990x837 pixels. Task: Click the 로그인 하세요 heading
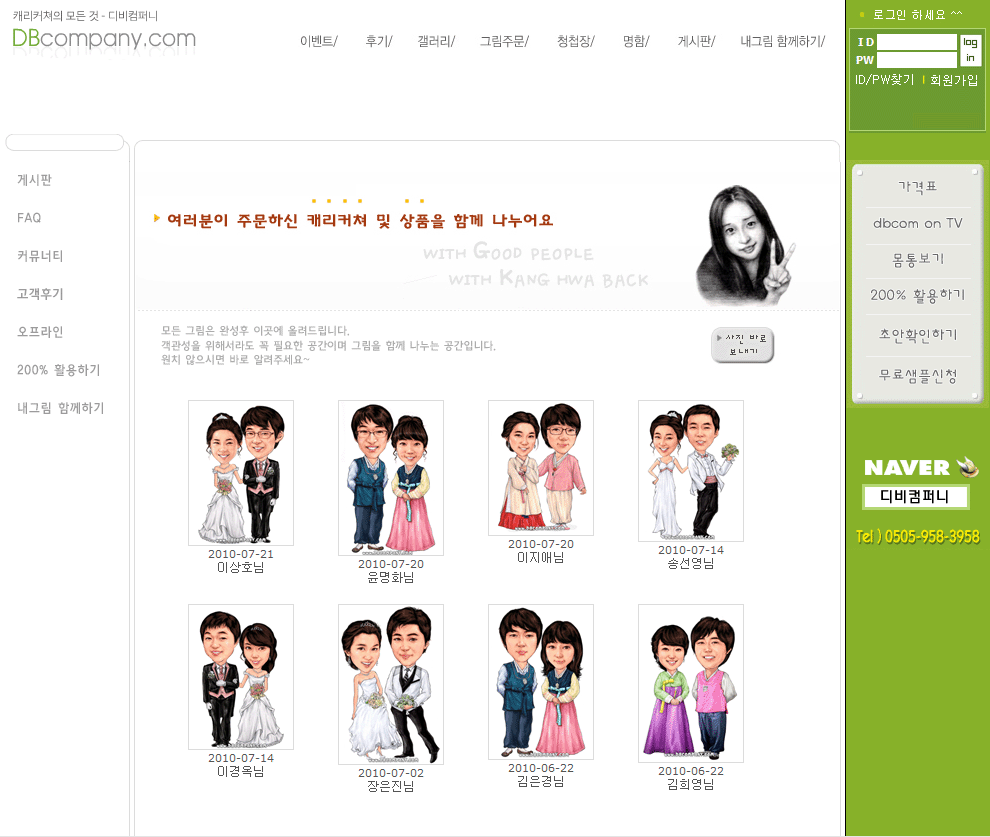(x=917, y=15)
